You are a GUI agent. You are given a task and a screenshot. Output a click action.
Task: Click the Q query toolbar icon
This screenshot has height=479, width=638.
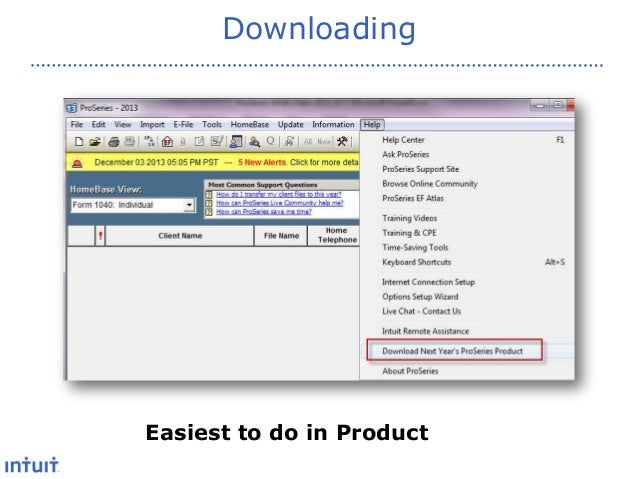270,141
